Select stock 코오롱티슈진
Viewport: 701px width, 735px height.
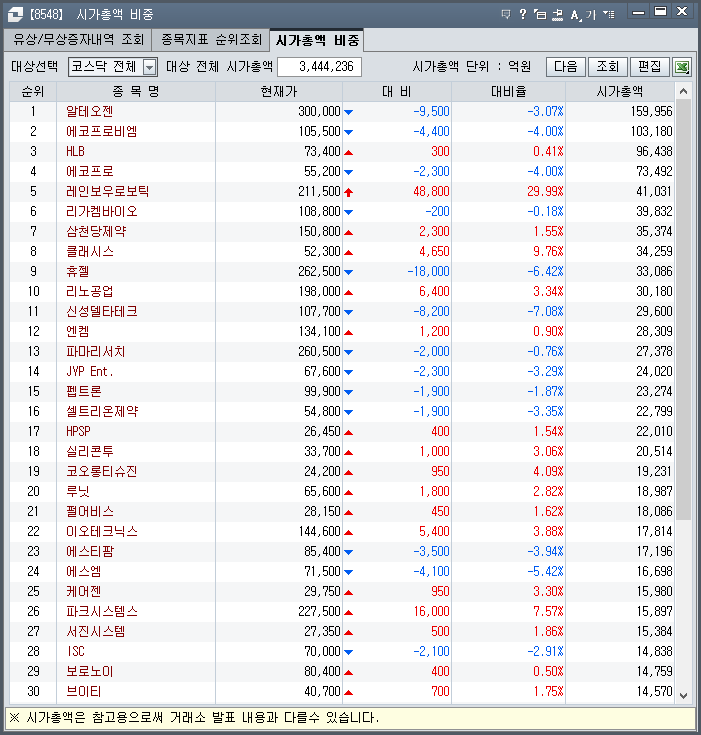click(x=101, y=472)
